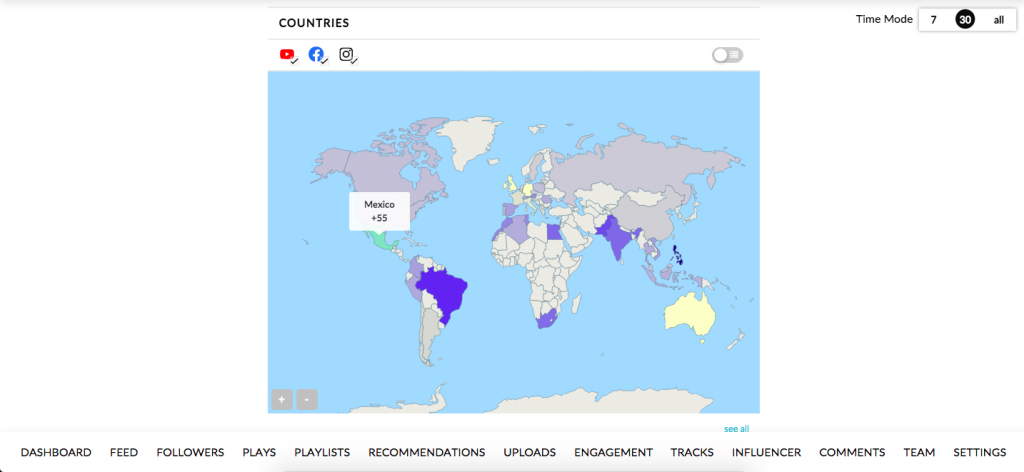
Task: Navigate to PLAYS
Action: click(x=259, y=452)
